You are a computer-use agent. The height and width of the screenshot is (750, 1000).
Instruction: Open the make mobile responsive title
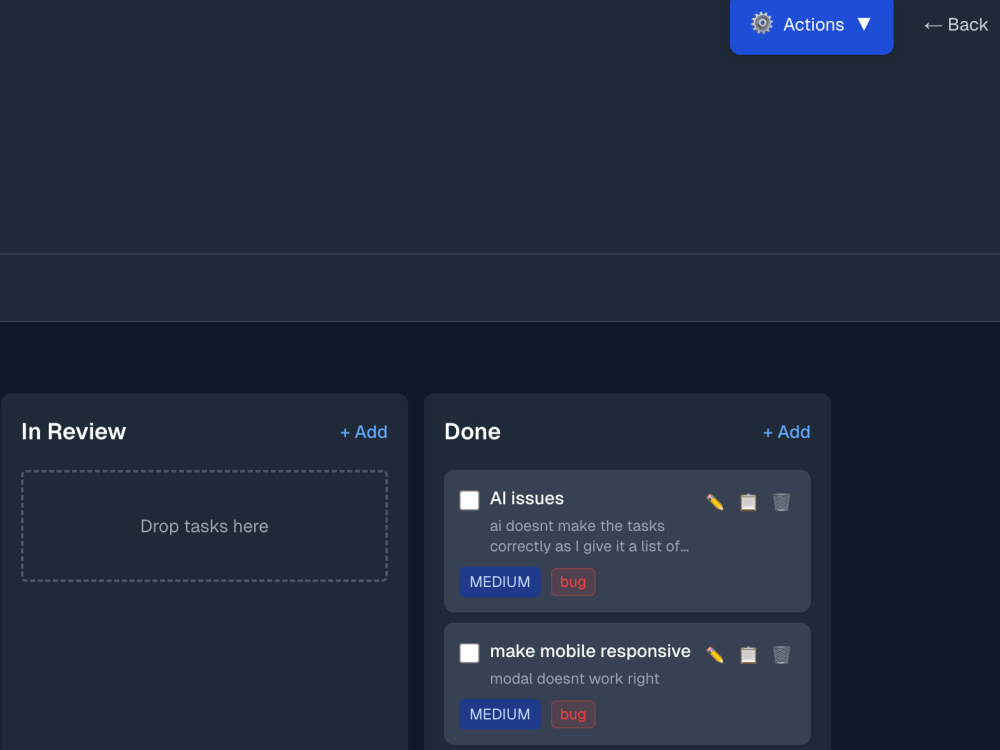tap(590, 651)
